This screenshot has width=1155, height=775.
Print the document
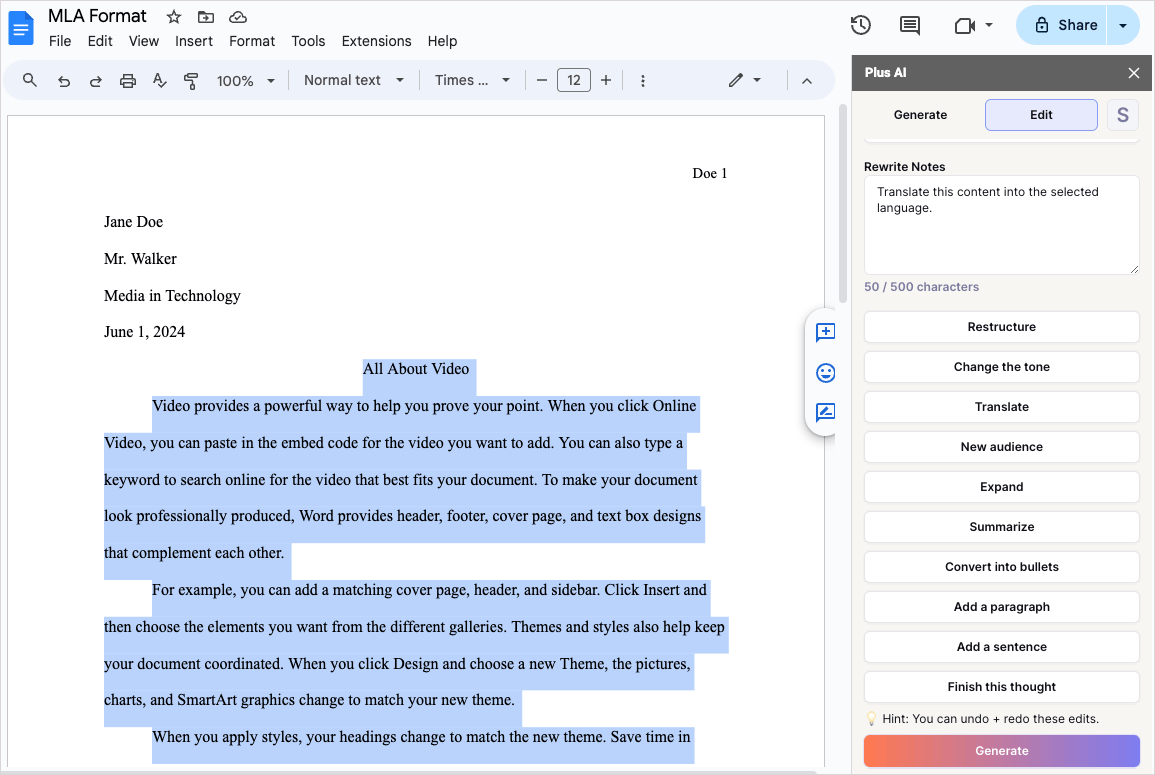tap(128, 81)
